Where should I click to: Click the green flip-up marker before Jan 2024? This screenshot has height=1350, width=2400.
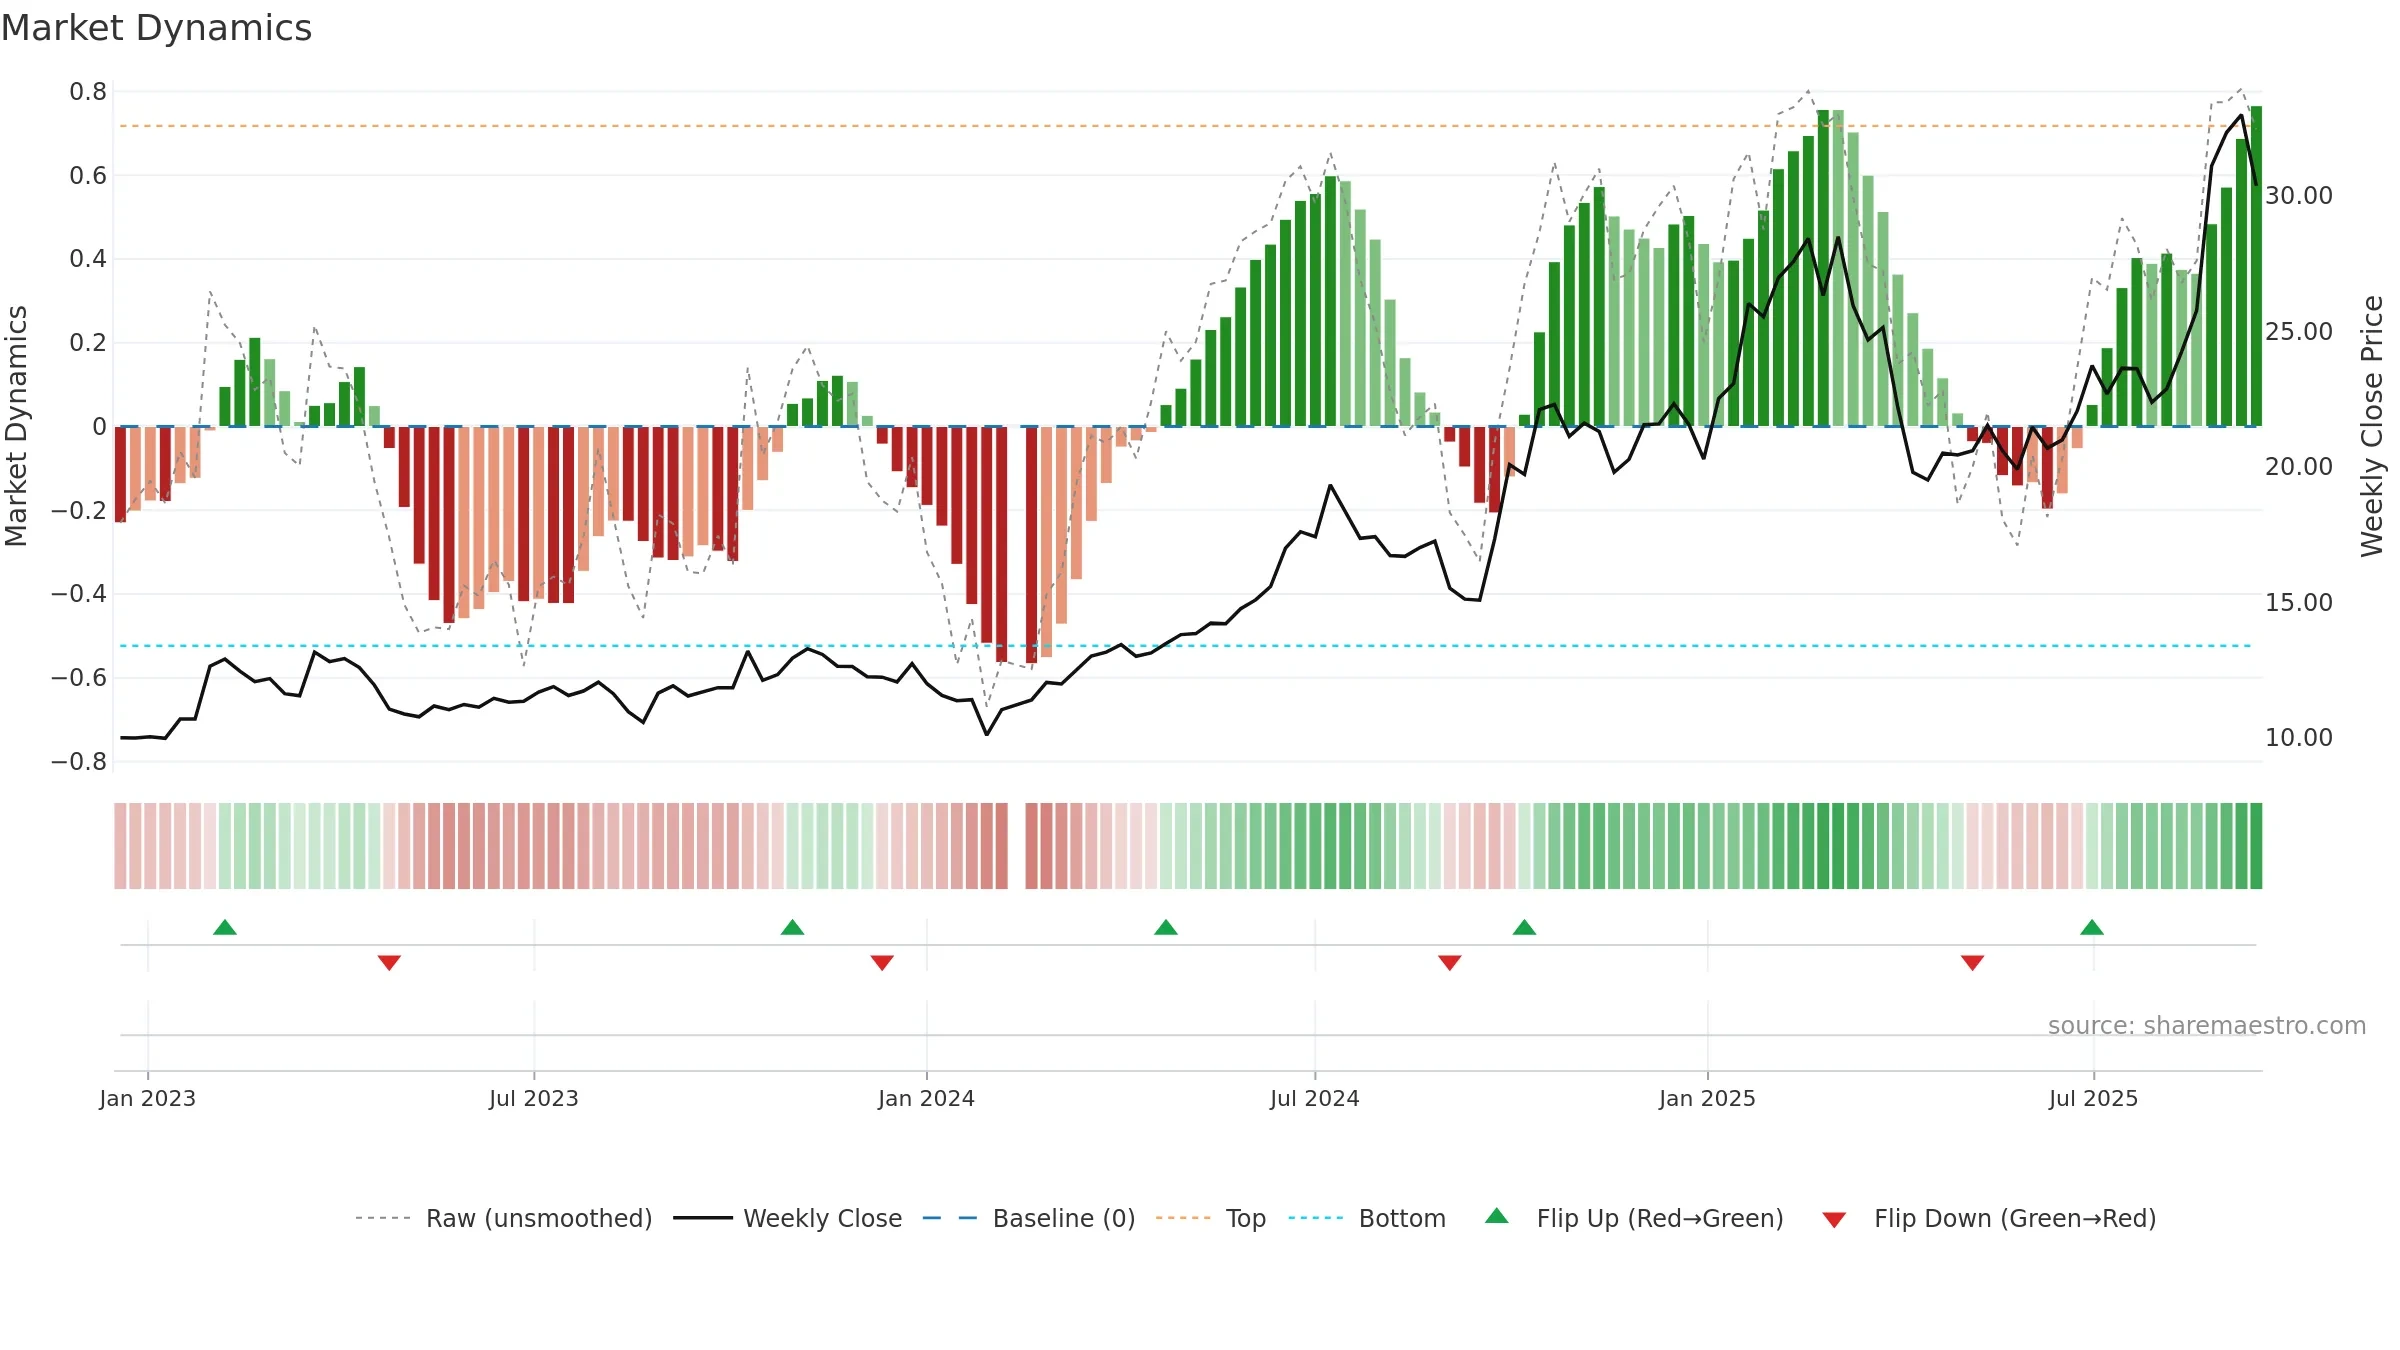tap(792, 927)
